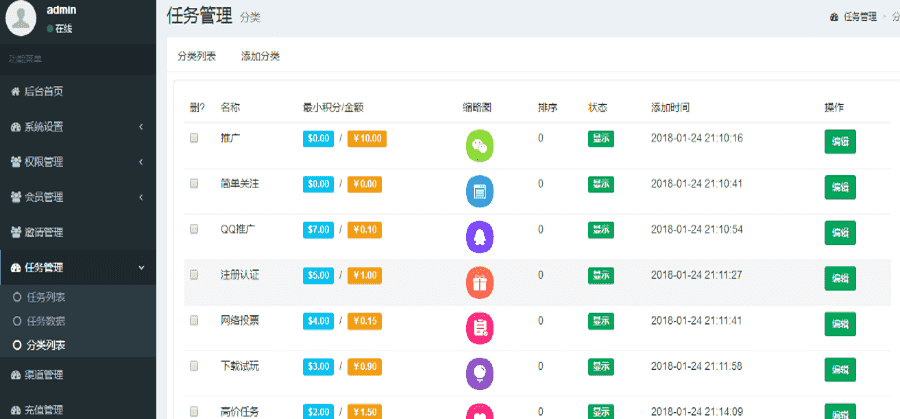
Task: Select the 网络投票 row checkbox
Action: point(195,320)
